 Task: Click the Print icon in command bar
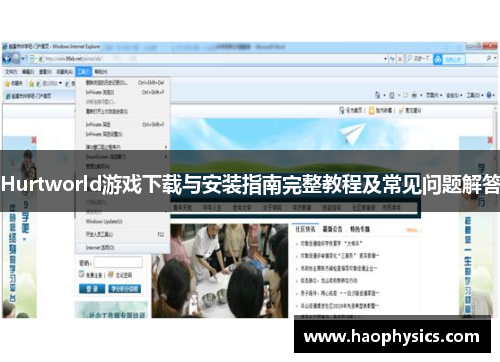414,95
